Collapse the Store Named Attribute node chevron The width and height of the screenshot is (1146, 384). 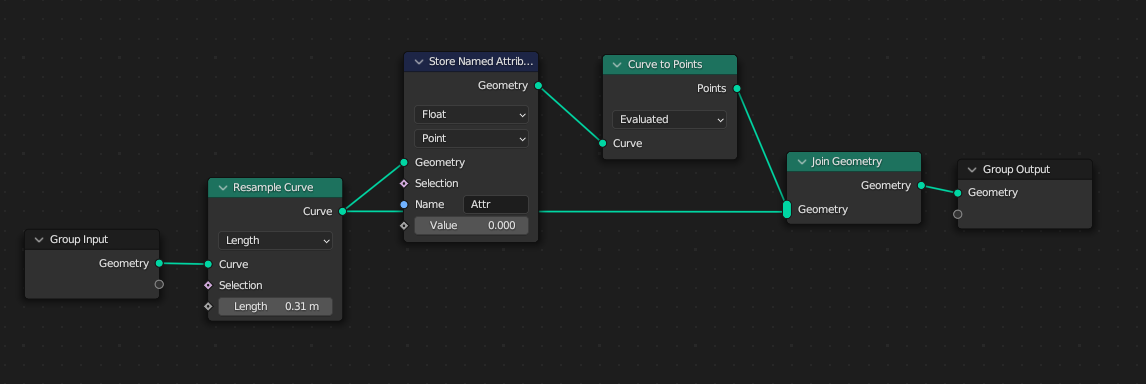pyautogui.click(x=418, y=62)
